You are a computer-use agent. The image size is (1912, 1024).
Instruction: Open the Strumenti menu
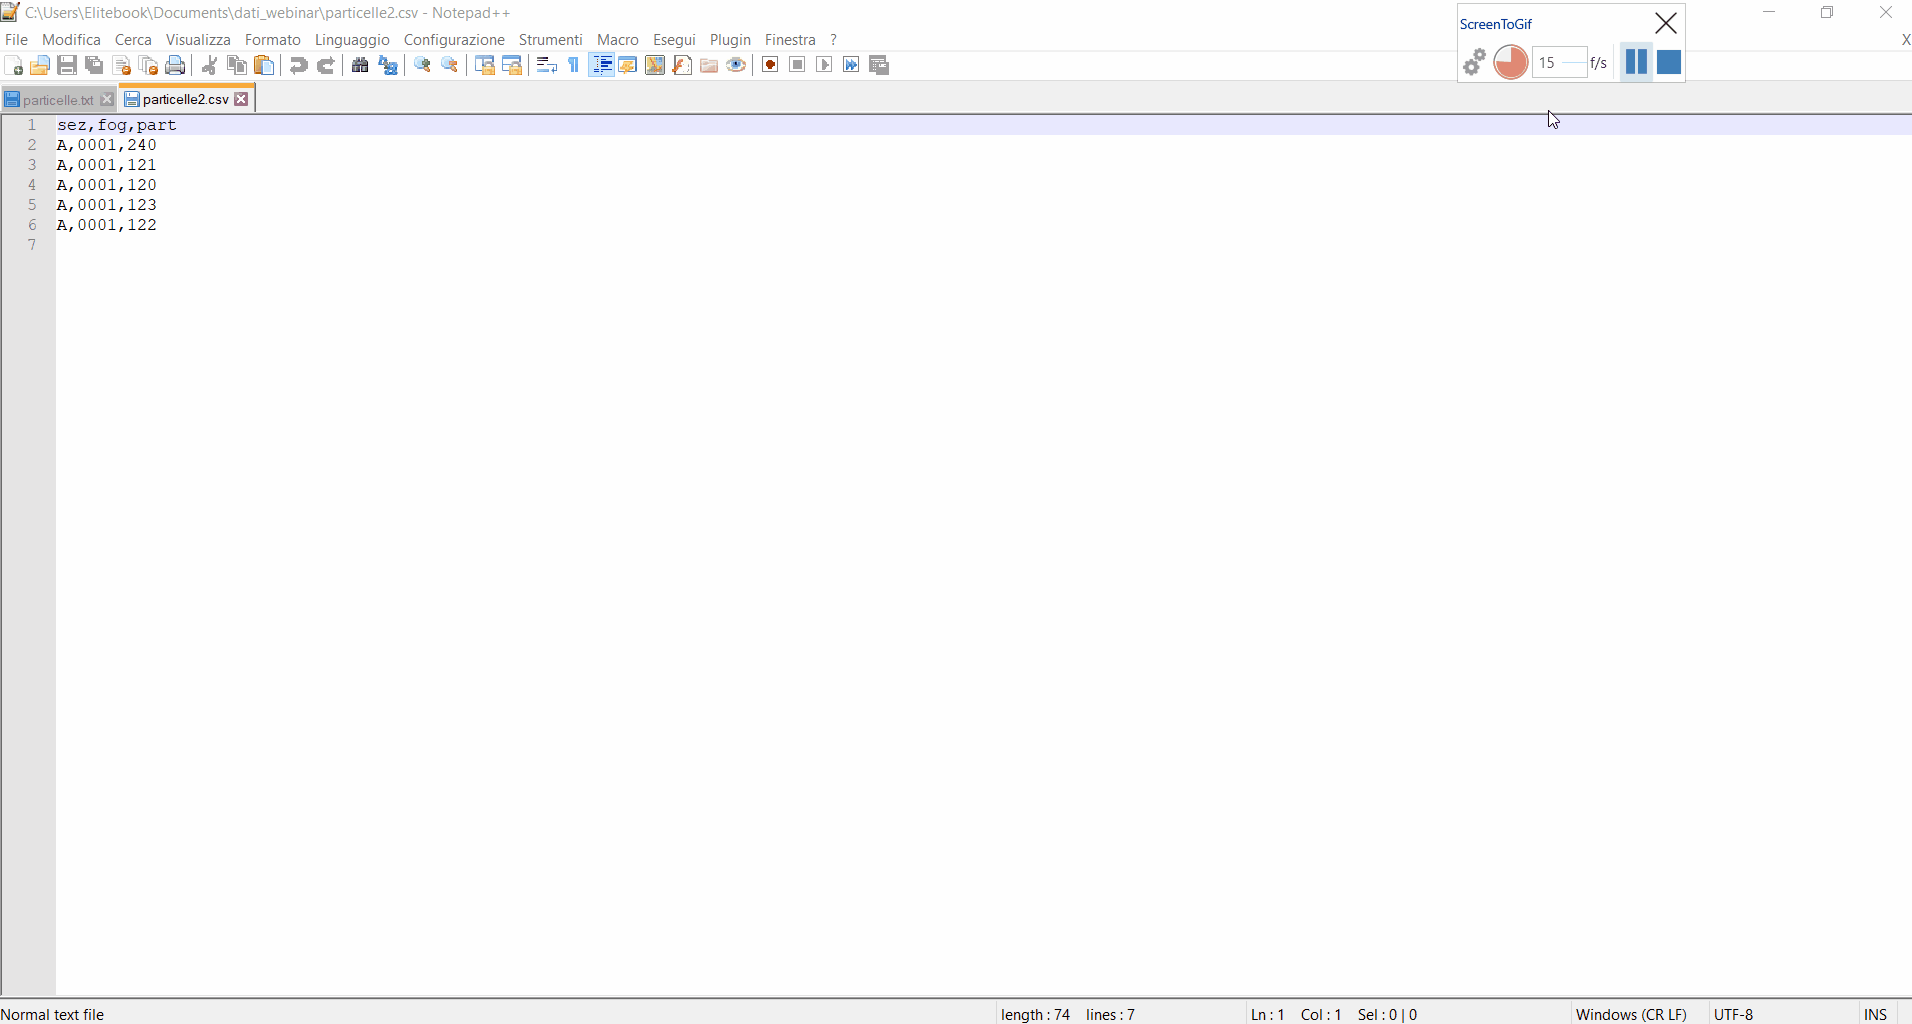pos(550,40)
